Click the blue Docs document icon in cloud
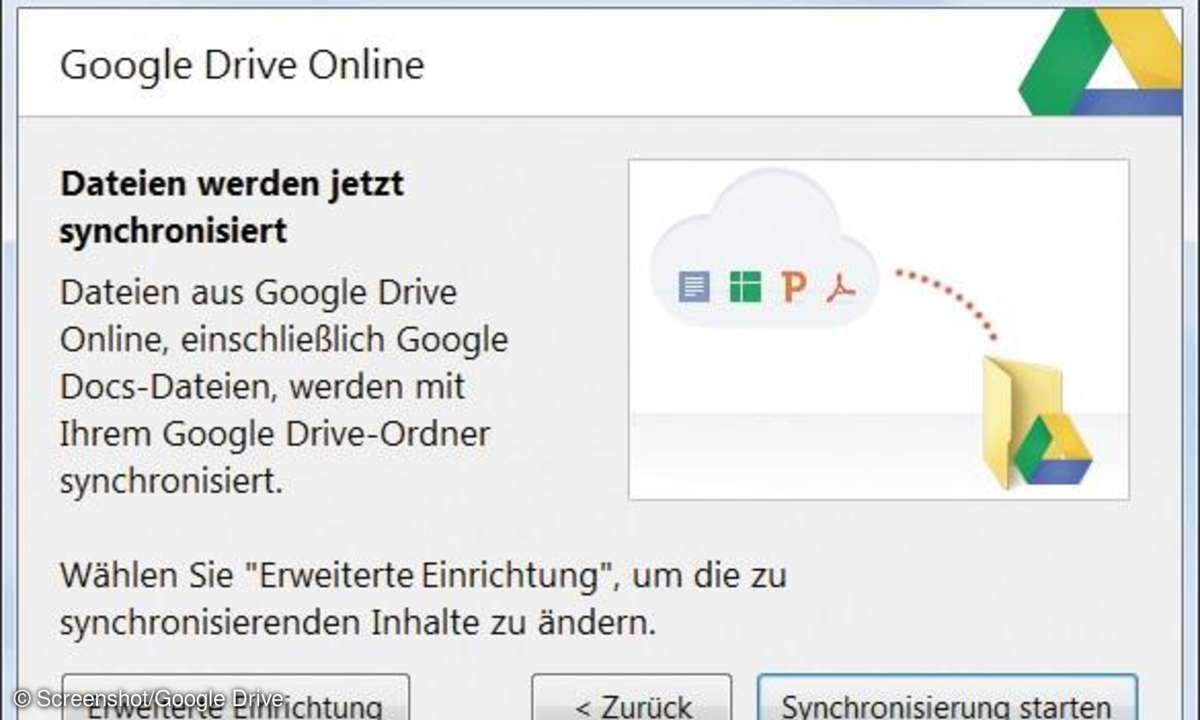The image size is (1200, 720). pos(693,287)
